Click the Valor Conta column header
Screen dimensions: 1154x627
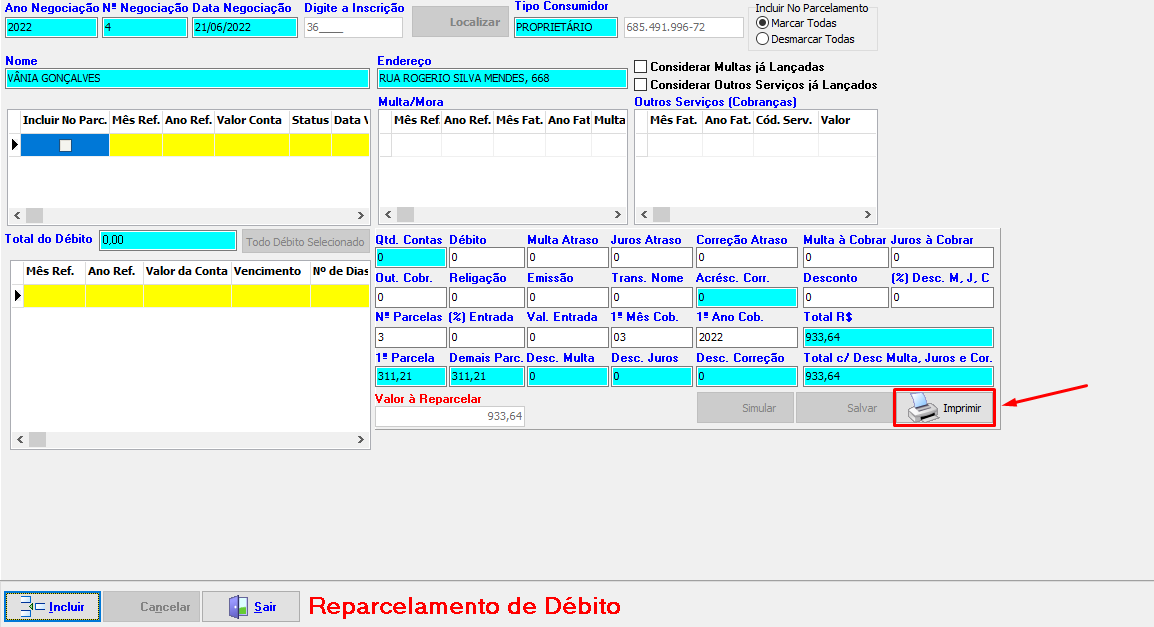tap(250, 120)
